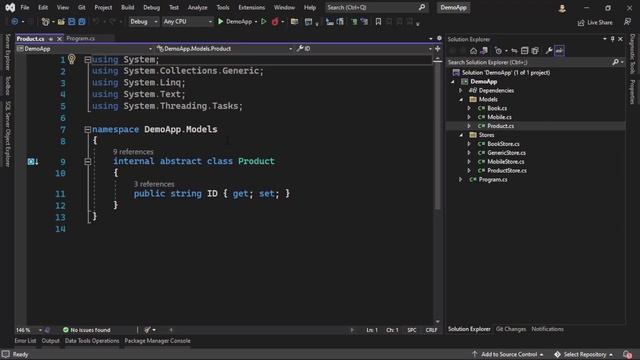This screenshot has width=640, height=360.
Task: Collapse the Stores folder in Solution Explorer
Action: pos(461,135)
